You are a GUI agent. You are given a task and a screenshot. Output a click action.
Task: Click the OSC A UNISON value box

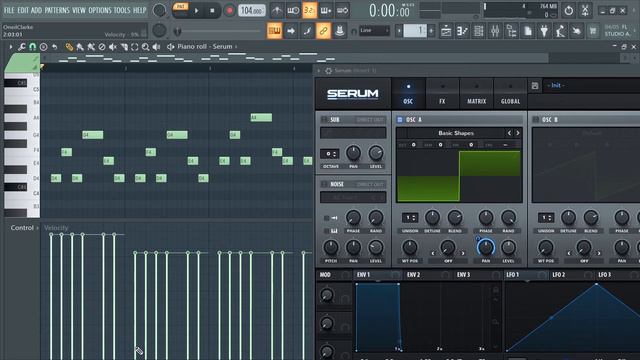tap(410, 218)
